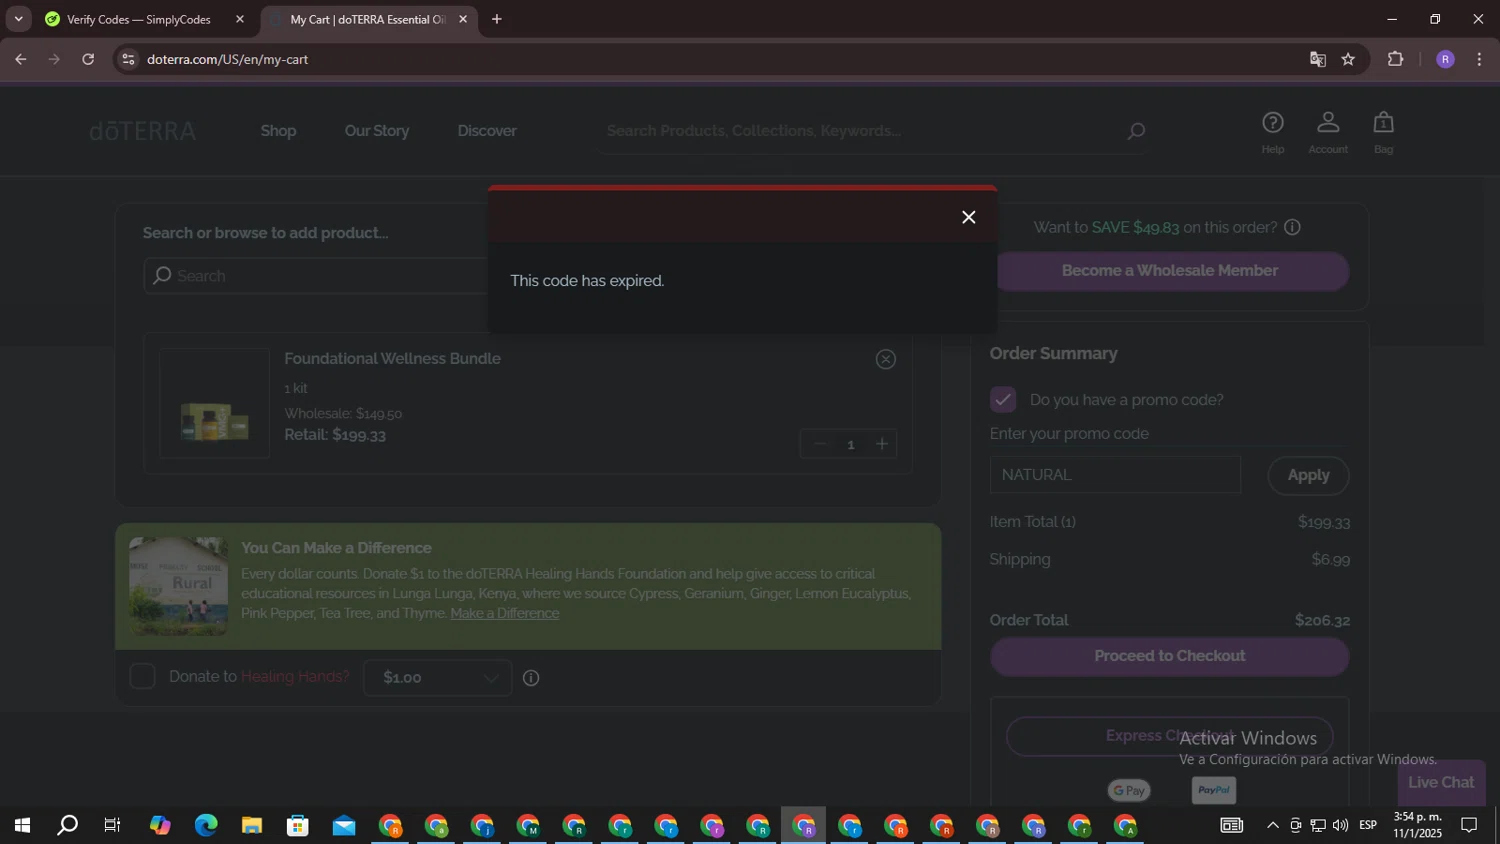The height and width of the screenshot is (844, 1500).
Task: Click the Rural school donation image
Action: click(x=178, y=586)
